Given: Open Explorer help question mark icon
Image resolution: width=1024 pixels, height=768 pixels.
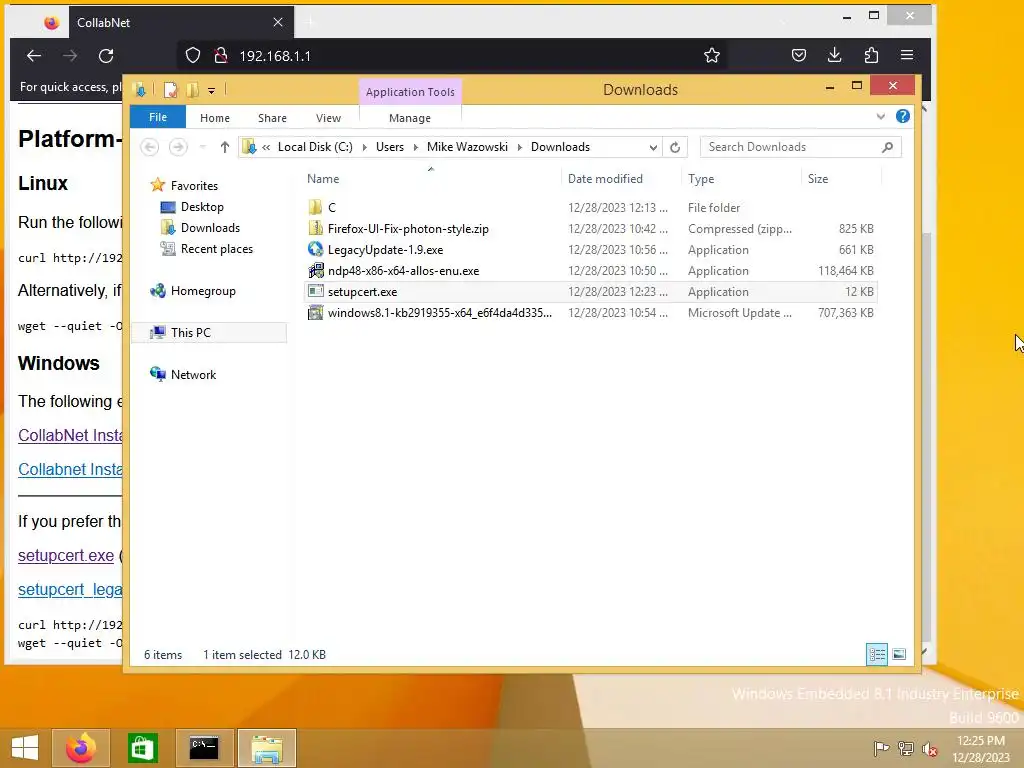Looking at the screenshot, I should pos(903,116).
